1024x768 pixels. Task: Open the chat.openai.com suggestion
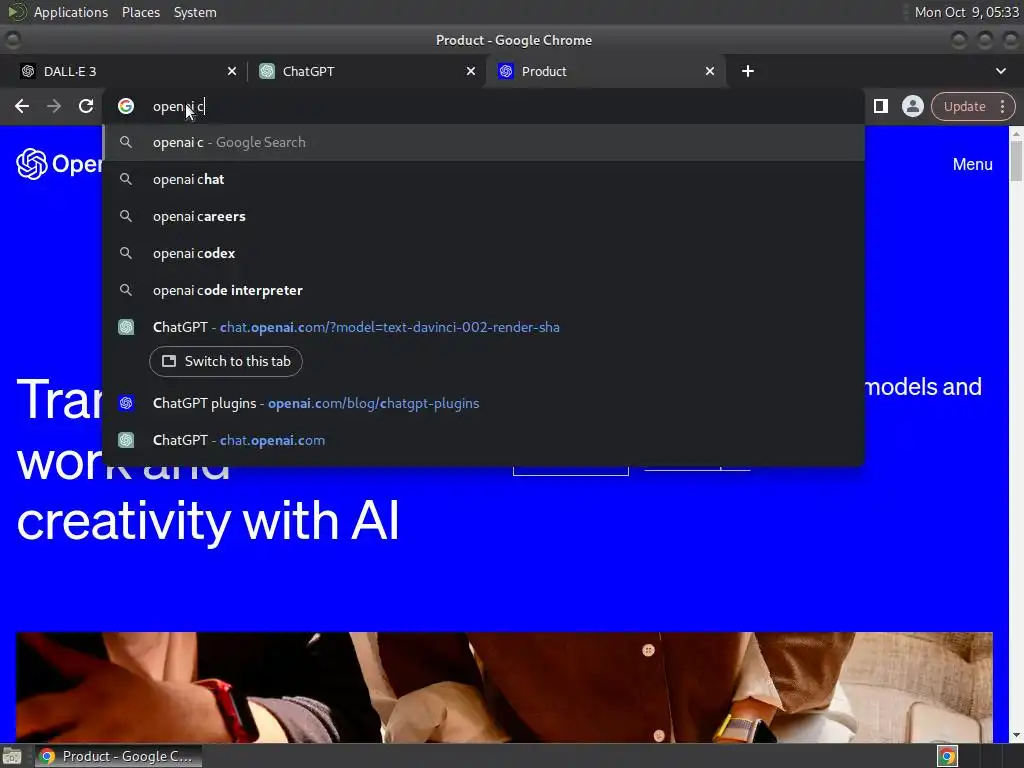484,440
